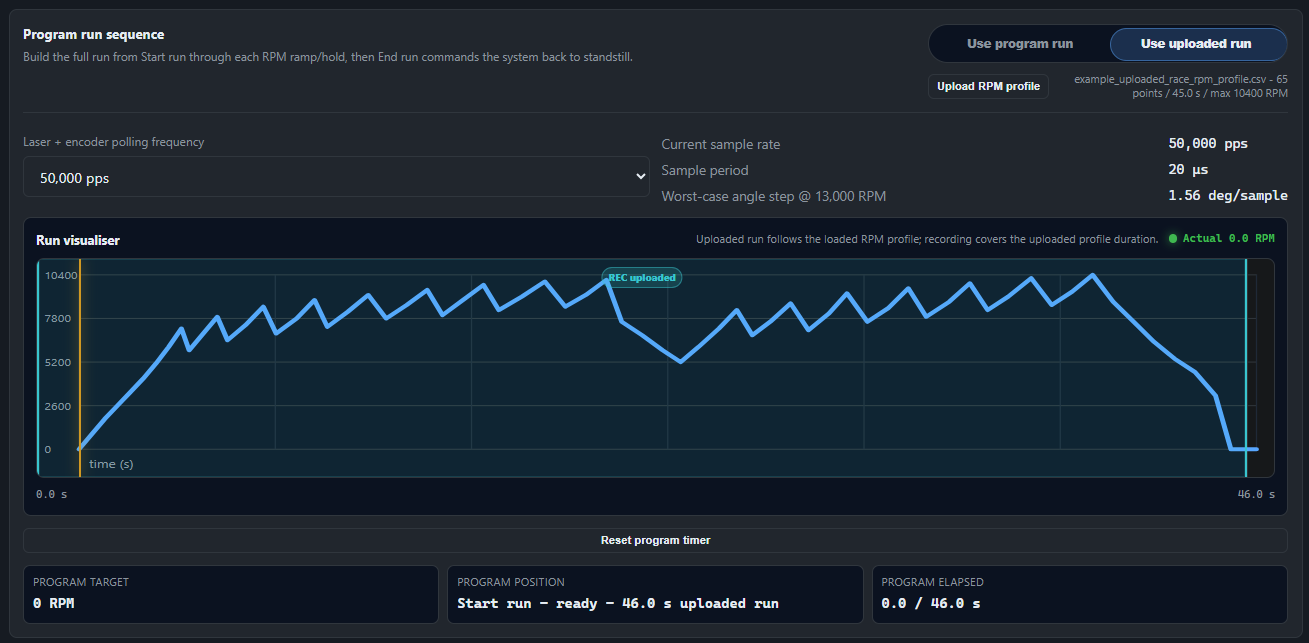The image size is (1309, 643).
Task: Click the Upload RPM profile button
Action: [988, 86]
